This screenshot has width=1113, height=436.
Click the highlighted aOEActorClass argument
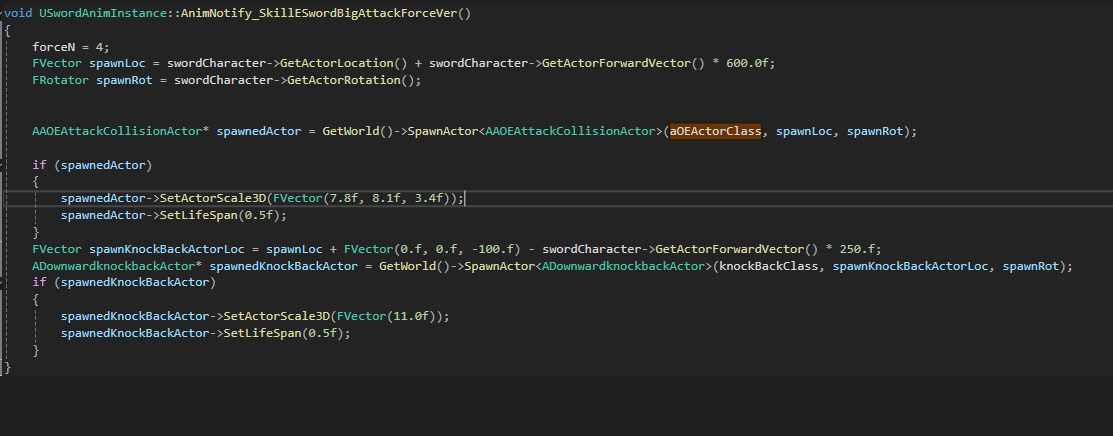[716, 131]
